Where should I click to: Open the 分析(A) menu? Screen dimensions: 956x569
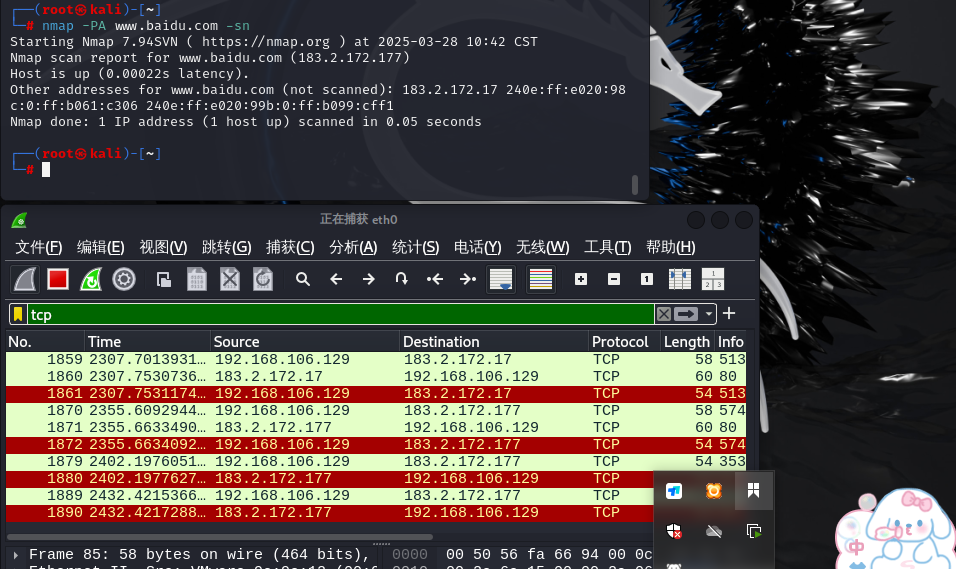(353, 247)
